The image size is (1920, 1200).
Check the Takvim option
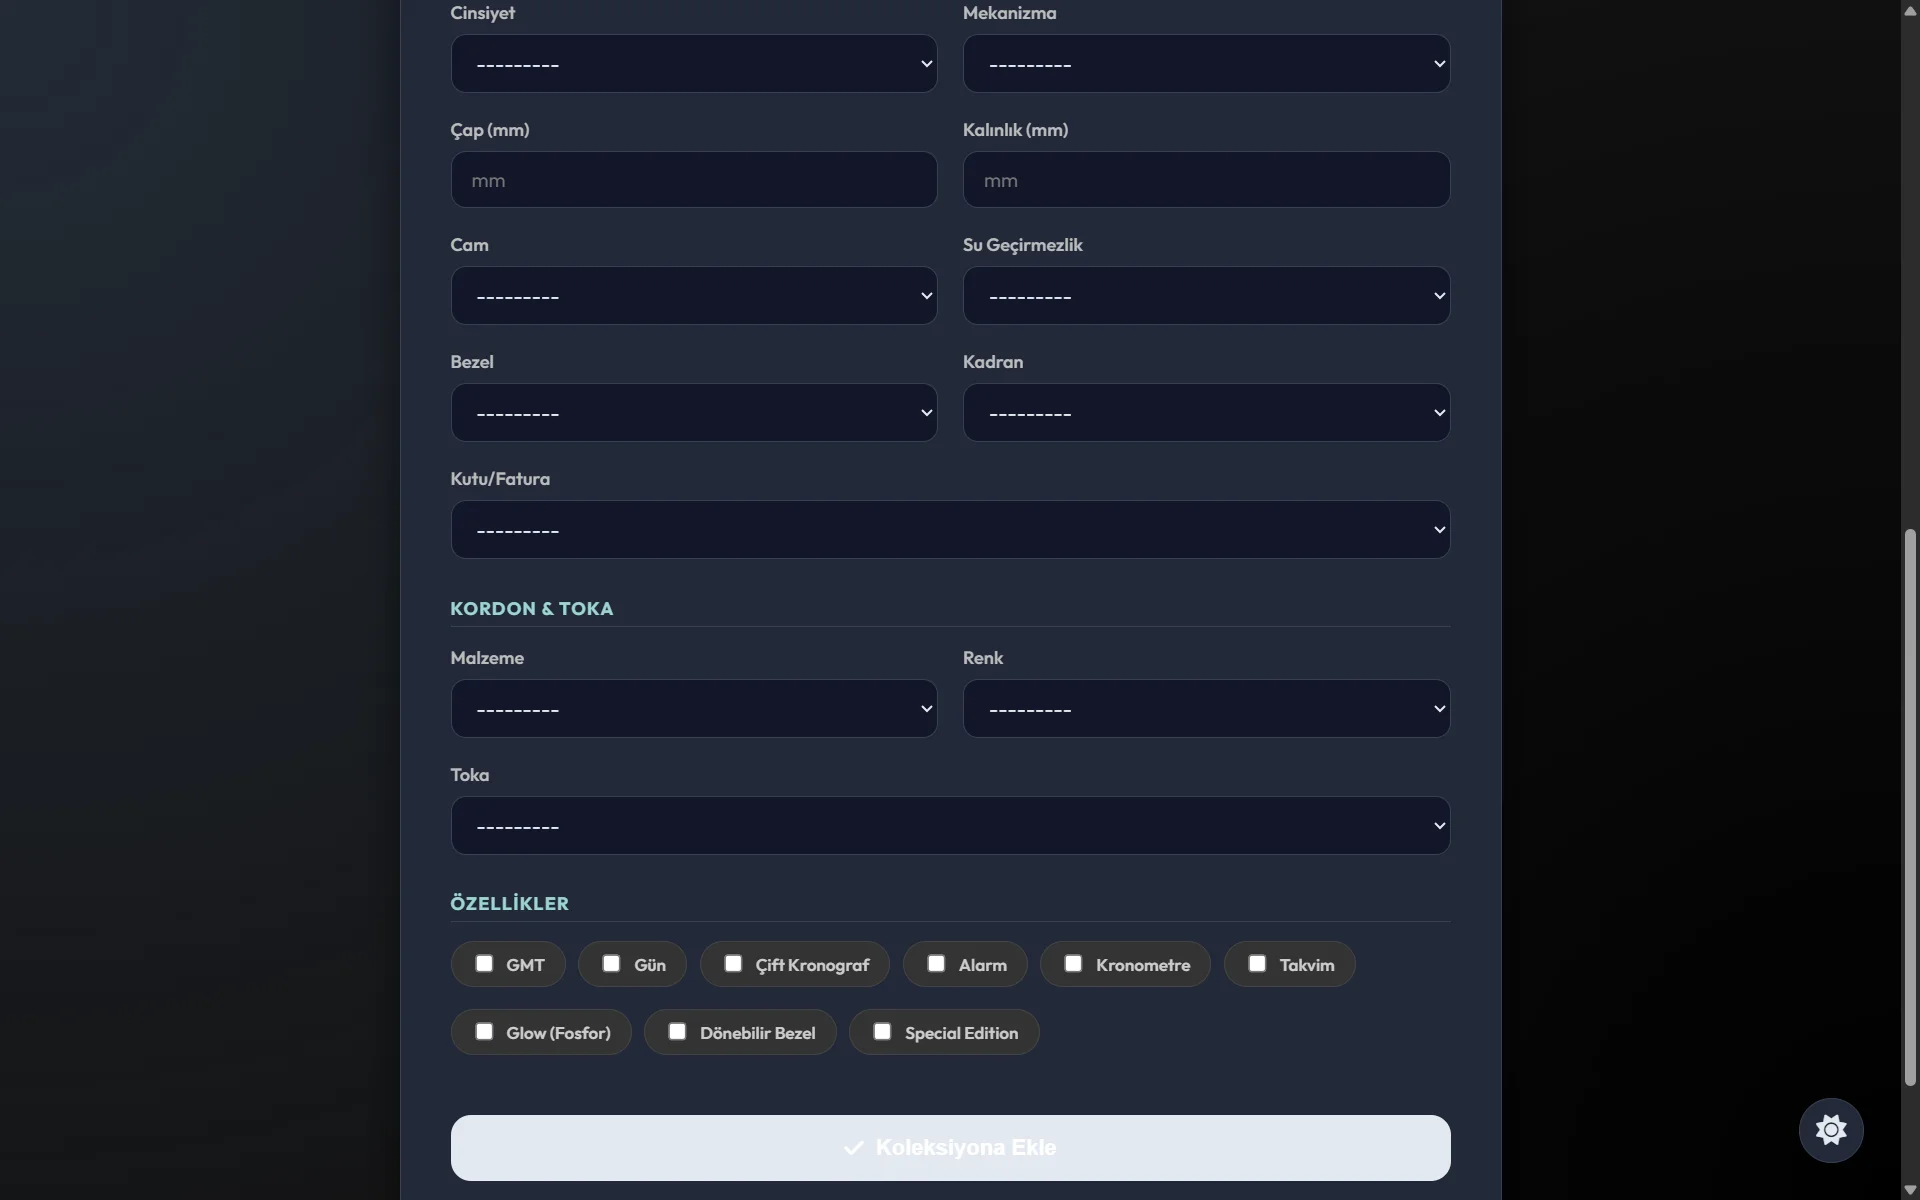(1257, 964)
